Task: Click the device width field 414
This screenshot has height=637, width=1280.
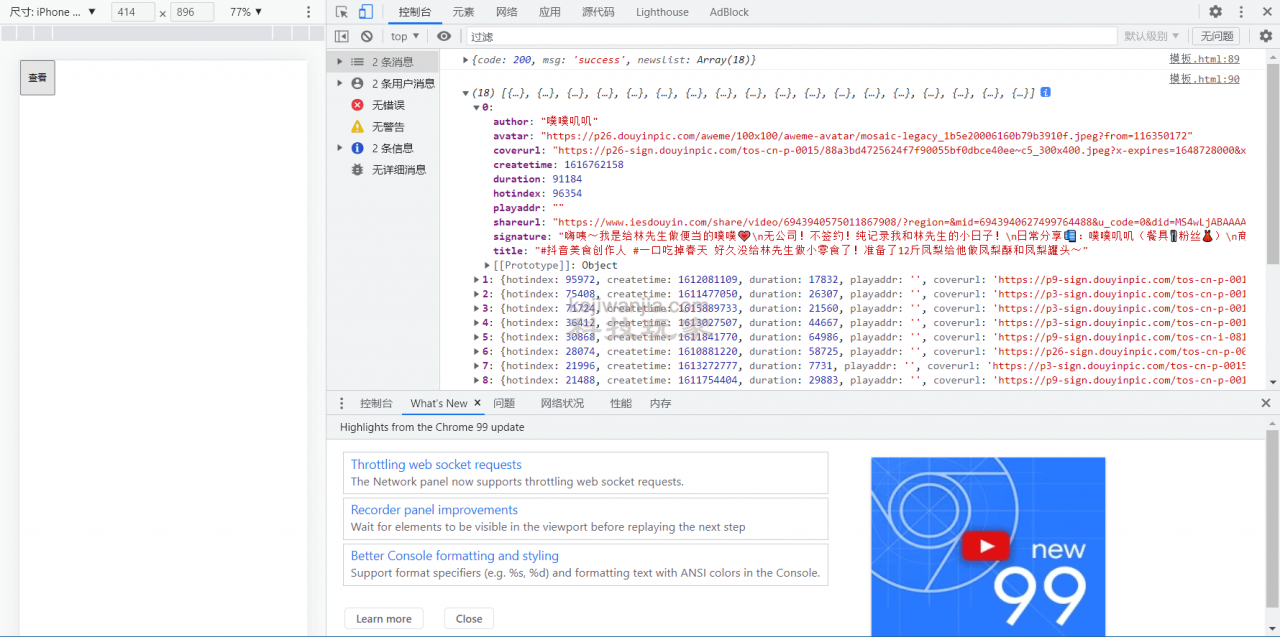Action: coord(133,12)
